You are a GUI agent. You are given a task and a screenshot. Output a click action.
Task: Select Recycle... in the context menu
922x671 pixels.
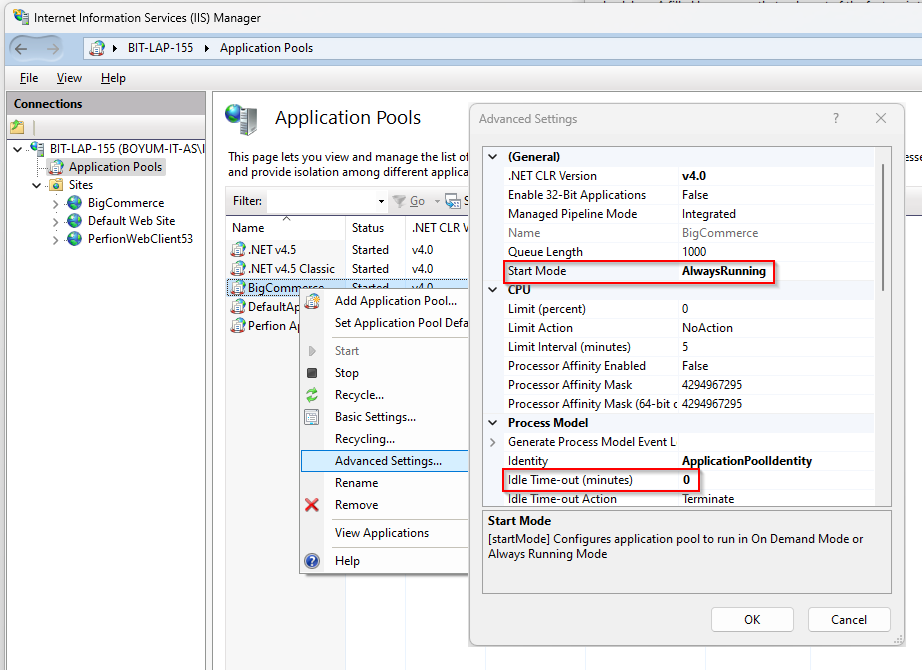359,395
